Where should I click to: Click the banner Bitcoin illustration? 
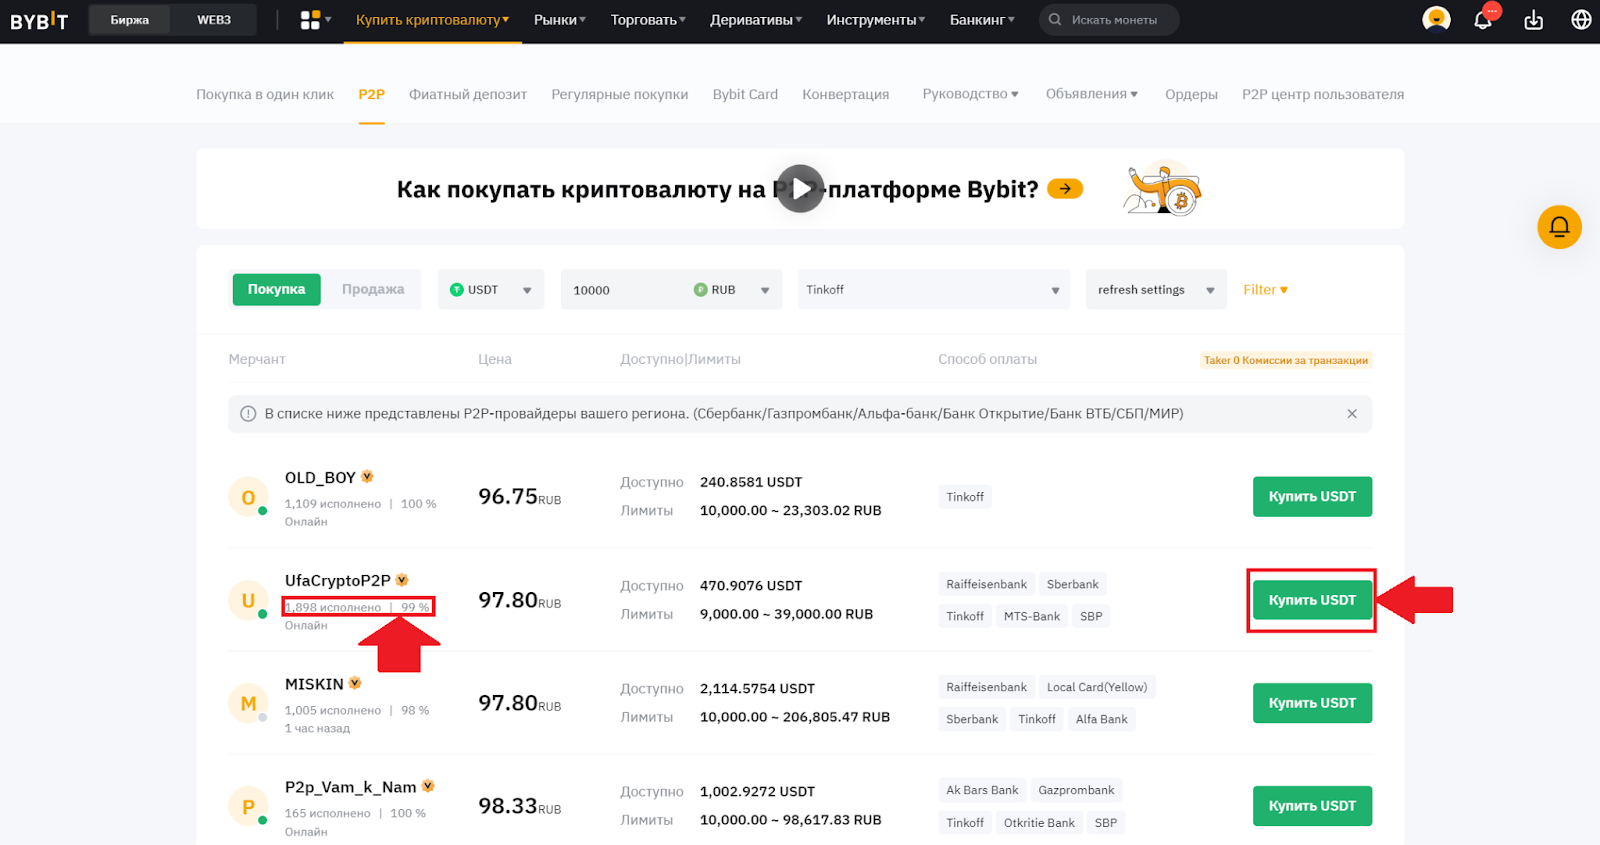click(1162, 188)
